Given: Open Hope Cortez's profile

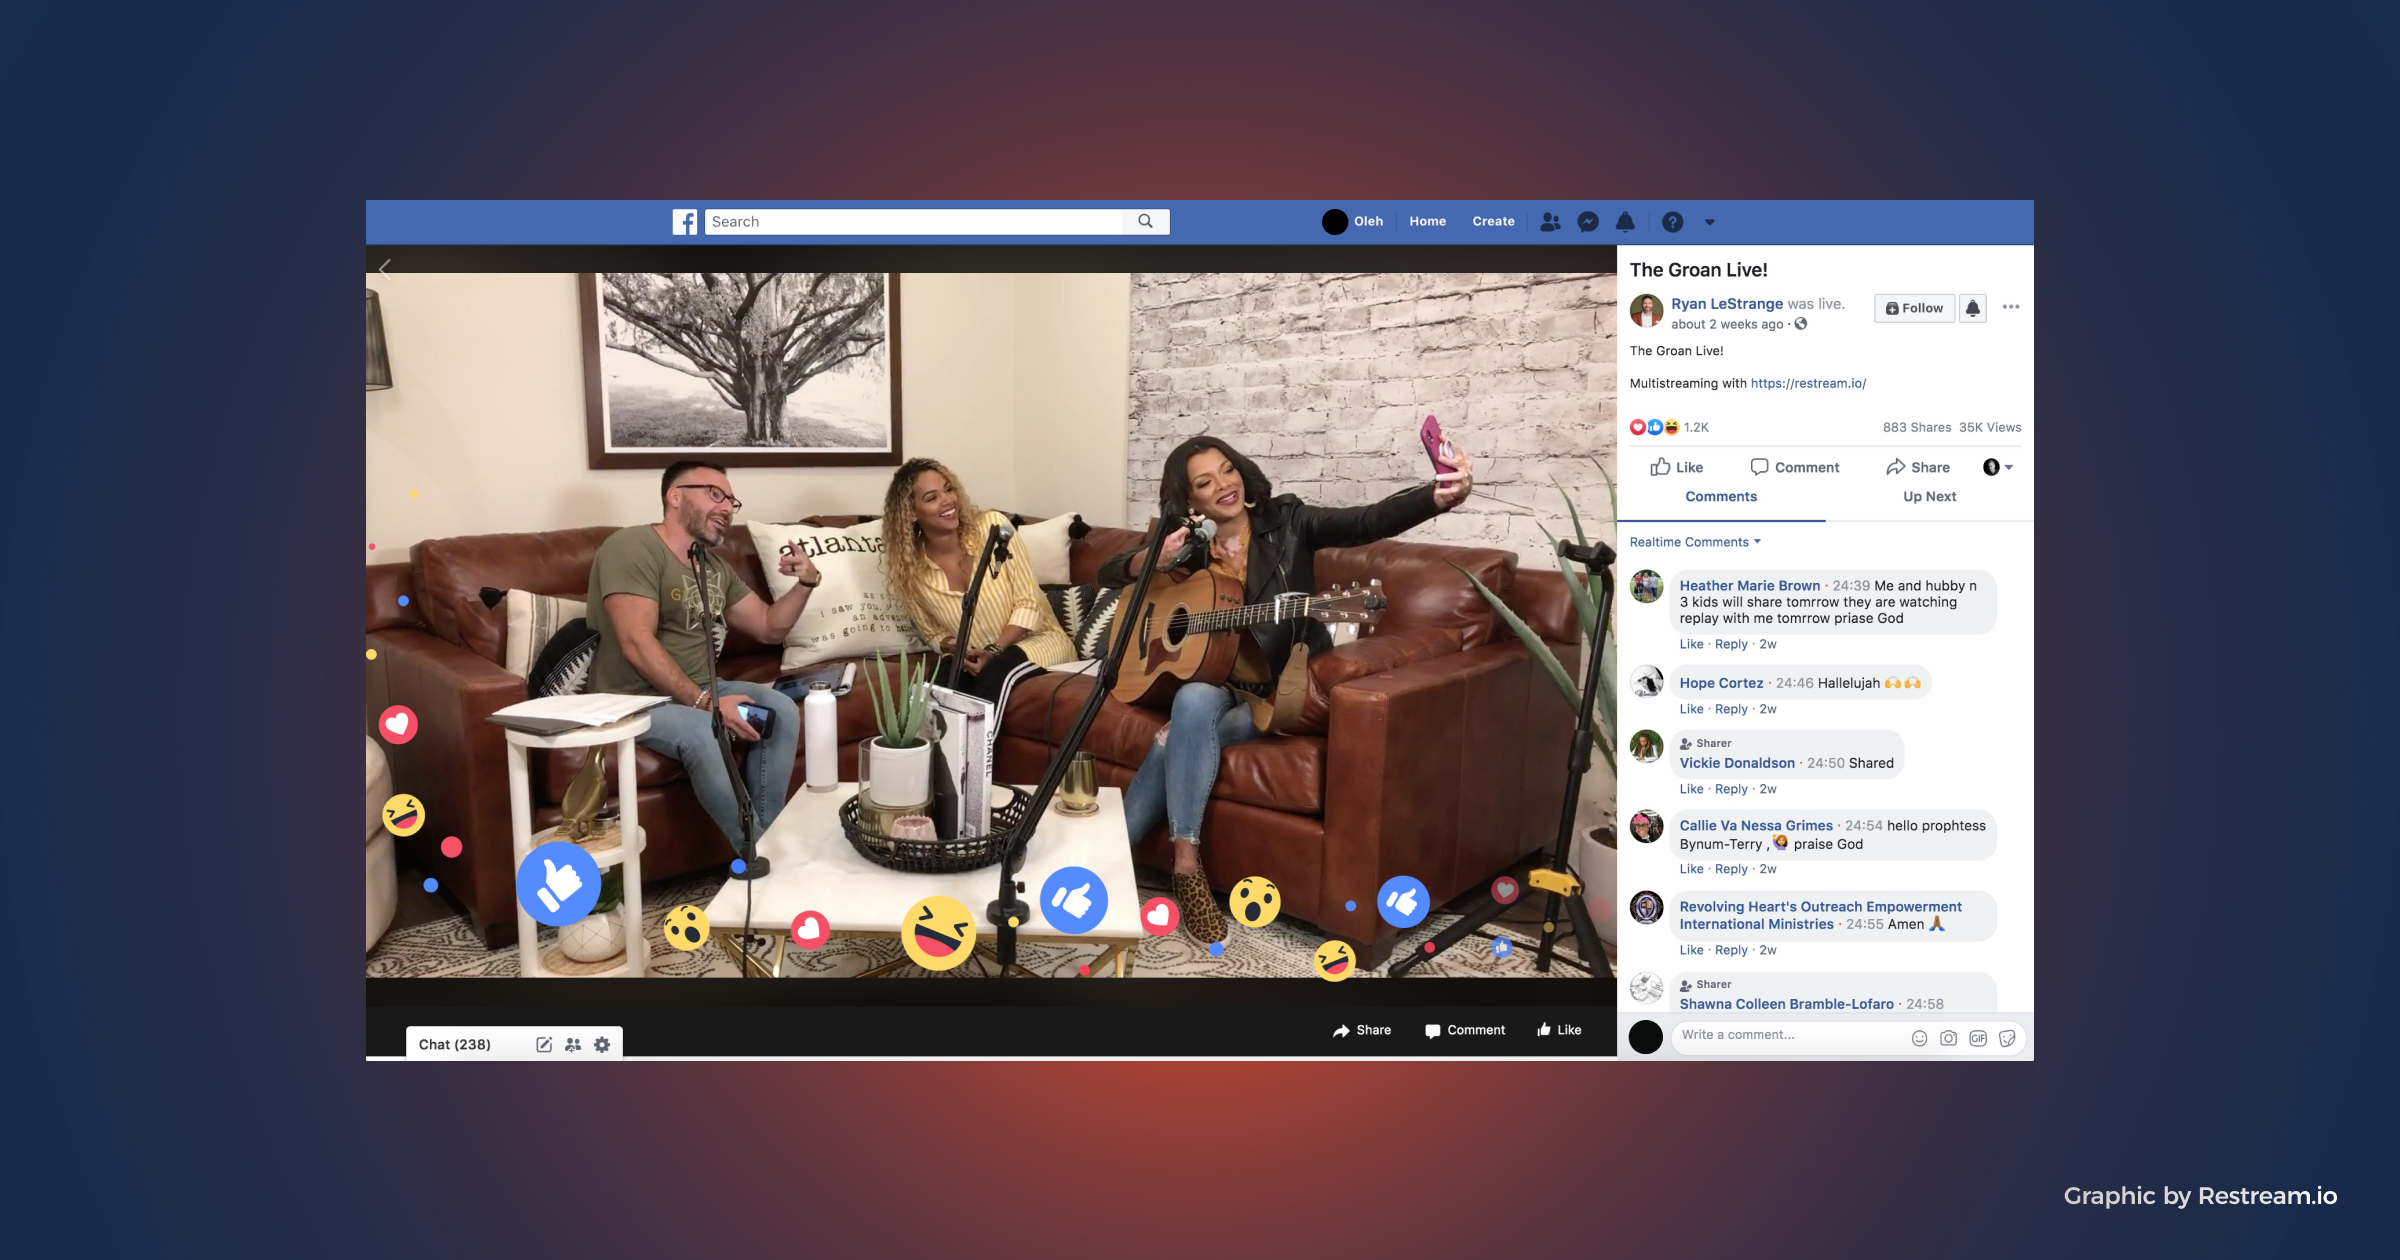Looking at the screenshot, I should point(1721,683).
